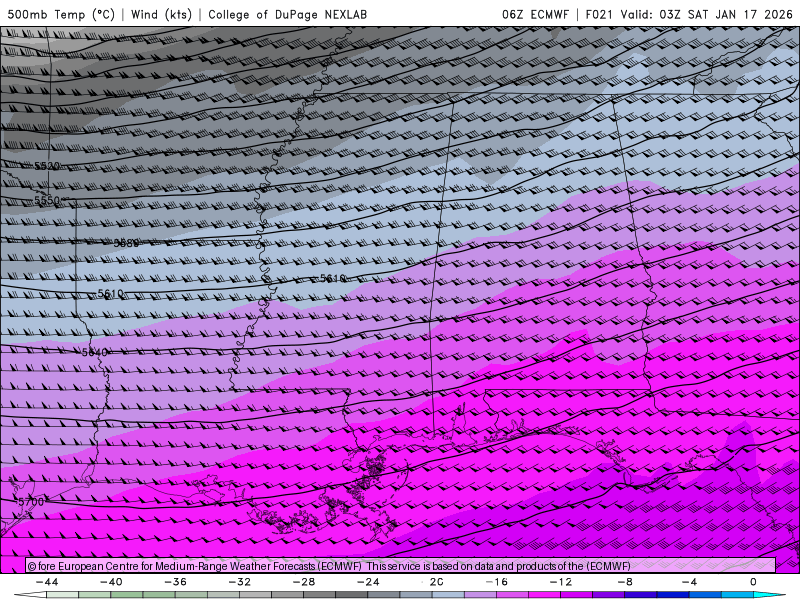Click the -28 colorbar scale label
The width and height of the screenshot is (800, 600).
click(304, 582)
